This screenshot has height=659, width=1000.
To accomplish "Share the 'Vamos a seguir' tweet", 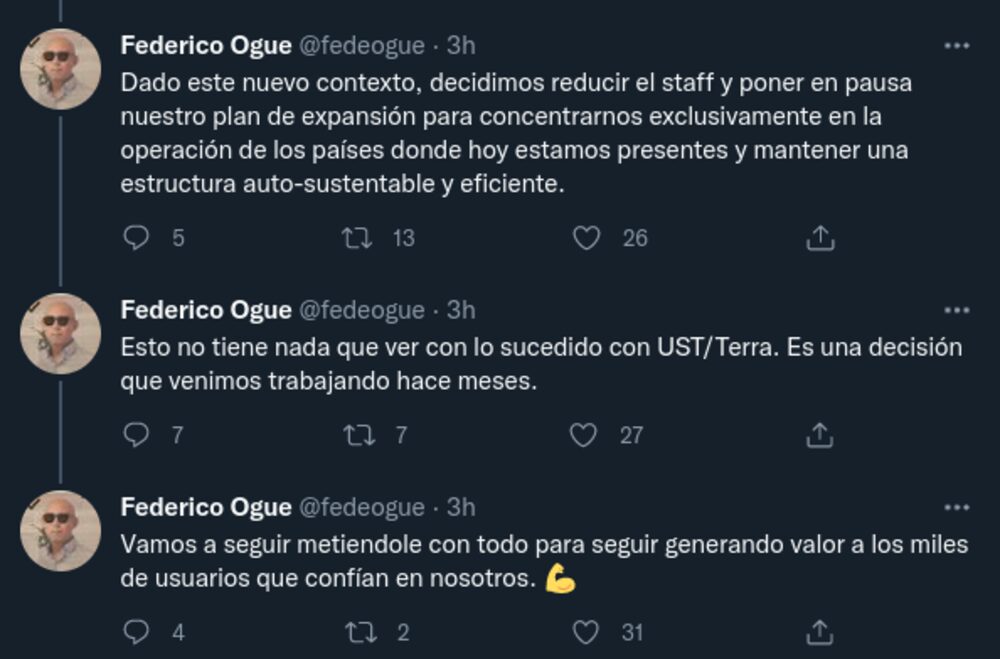I will 819,632.
